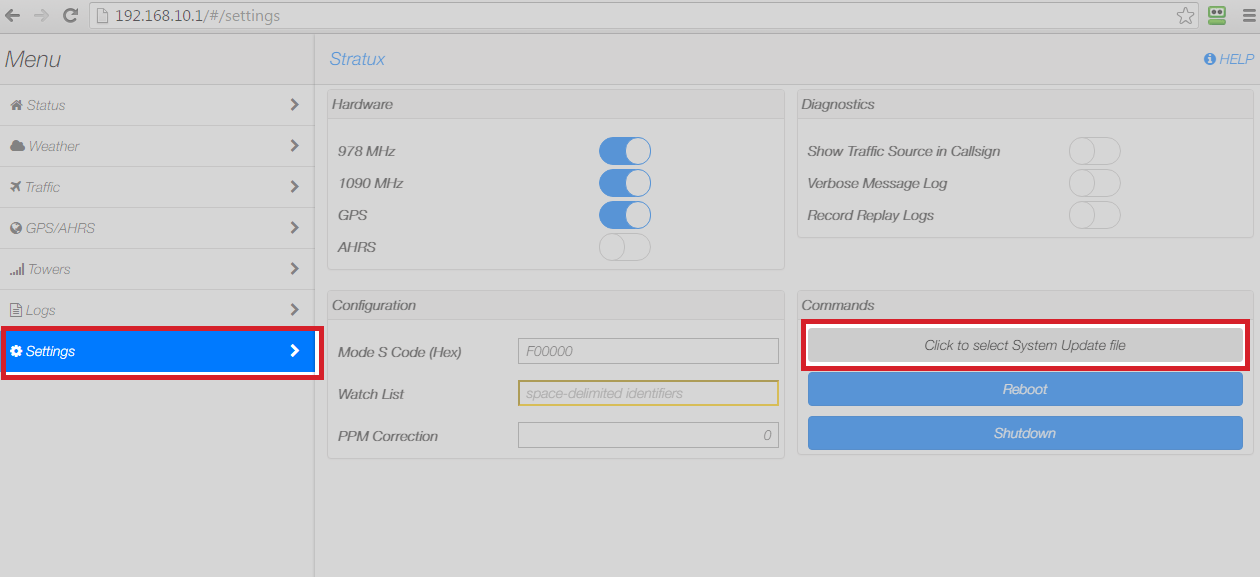Click the chevron in the Weather row
Viewport: 1260px width, 577px height.
[x=294, y=146]
